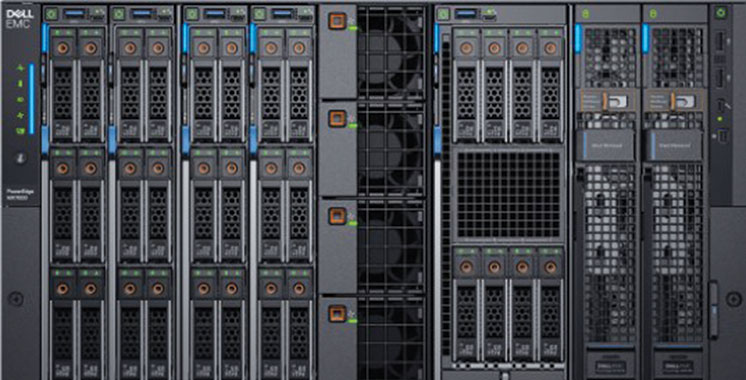The image size is (746, 380).
Task: Click the screw on the left chassis ear
Action: pos(16,299)
